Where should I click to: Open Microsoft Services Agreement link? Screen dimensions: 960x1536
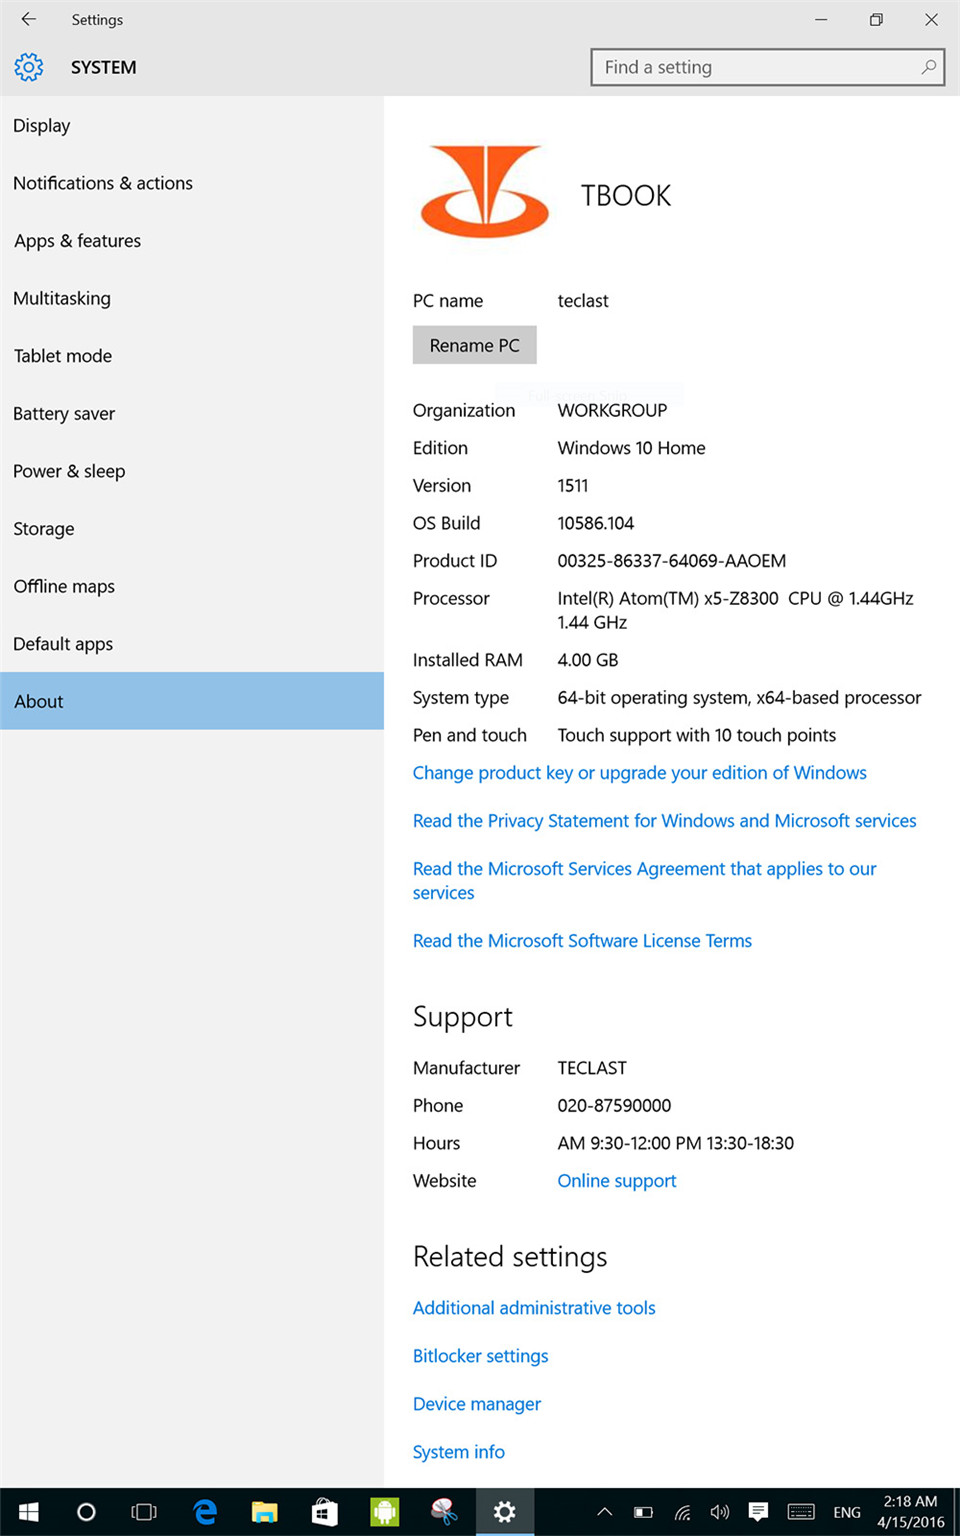645,881
